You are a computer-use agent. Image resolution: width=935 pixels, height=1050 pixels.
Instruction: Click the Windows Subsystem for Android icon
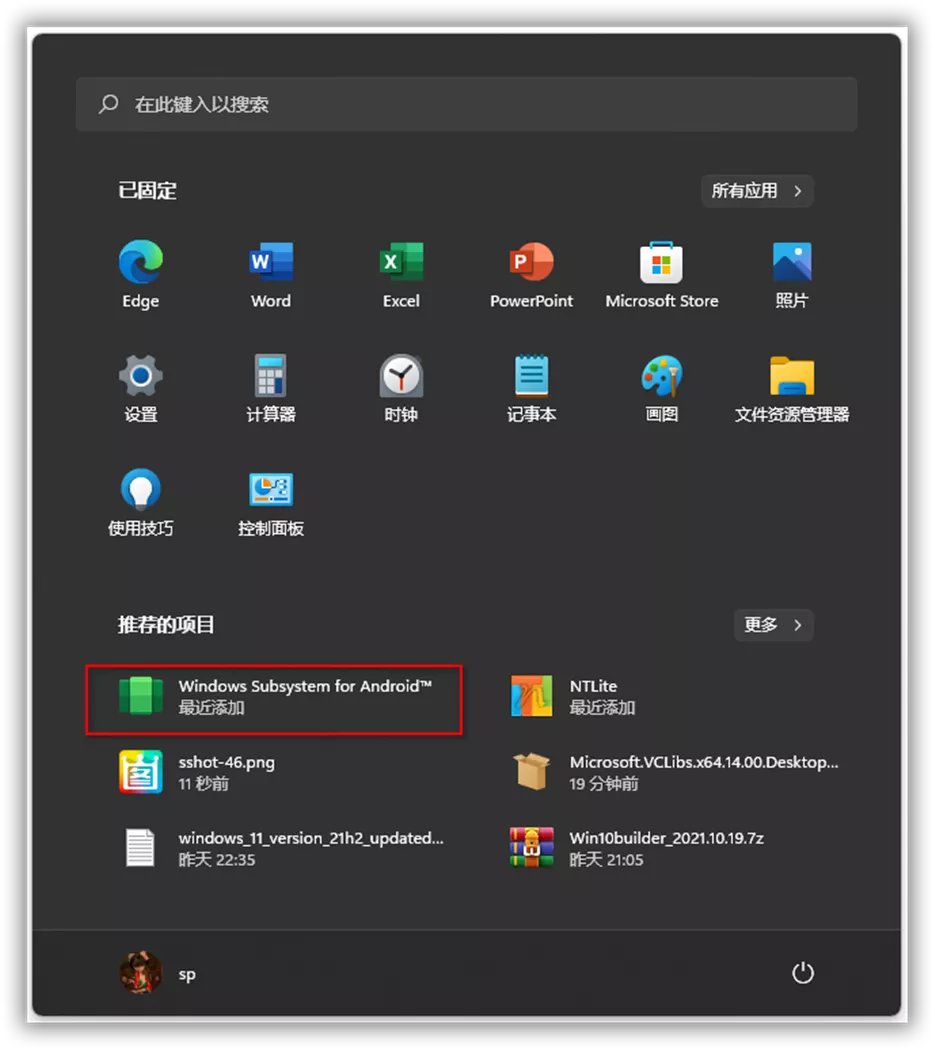[141, 696]
